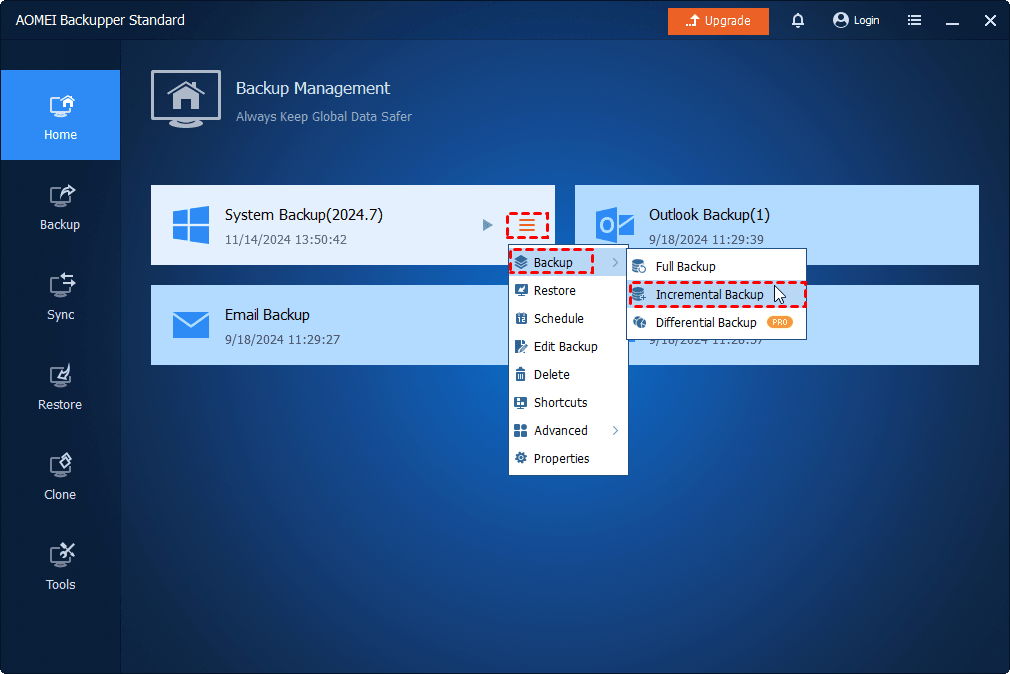Click timestamp 11/14/2024 13:50:42
The image size is (1010, 674).
coord(285,240)
